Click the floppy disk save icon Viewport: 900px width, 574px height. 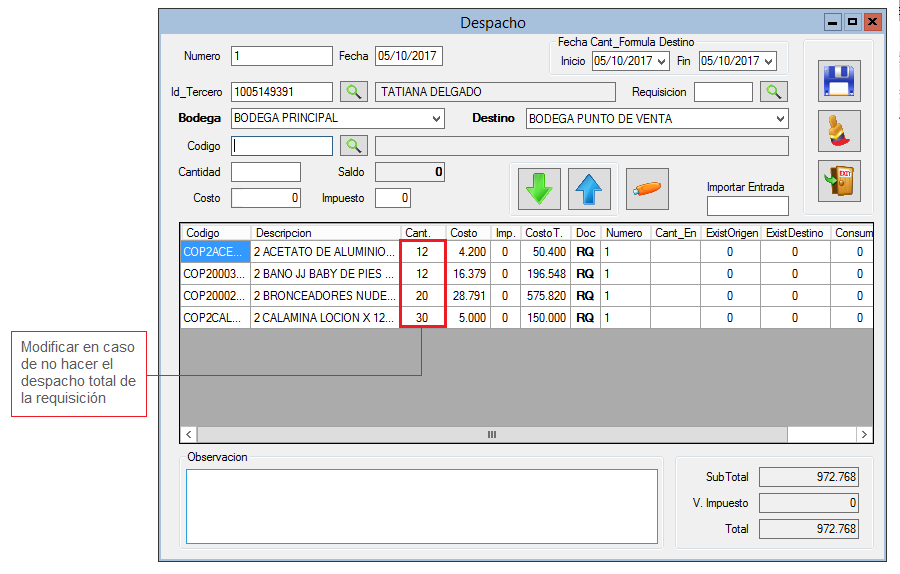click(x=840, y=80)
